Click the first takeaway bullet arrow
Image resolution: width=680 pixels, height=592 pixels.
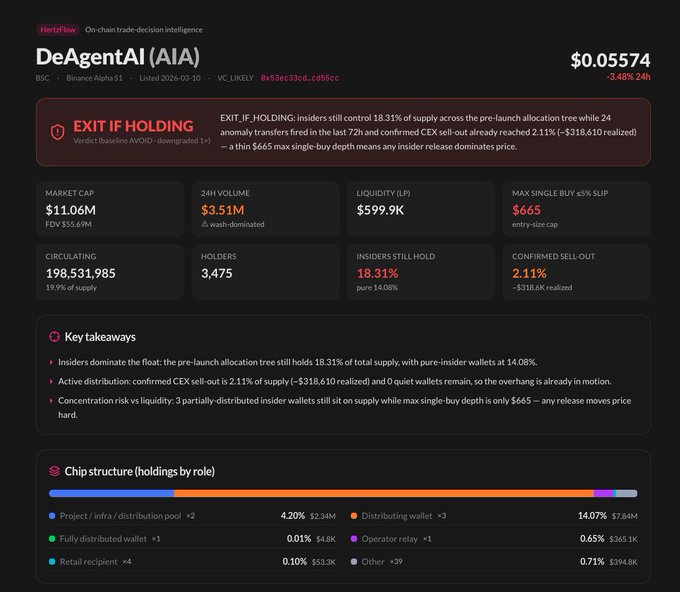coord(51,362)
